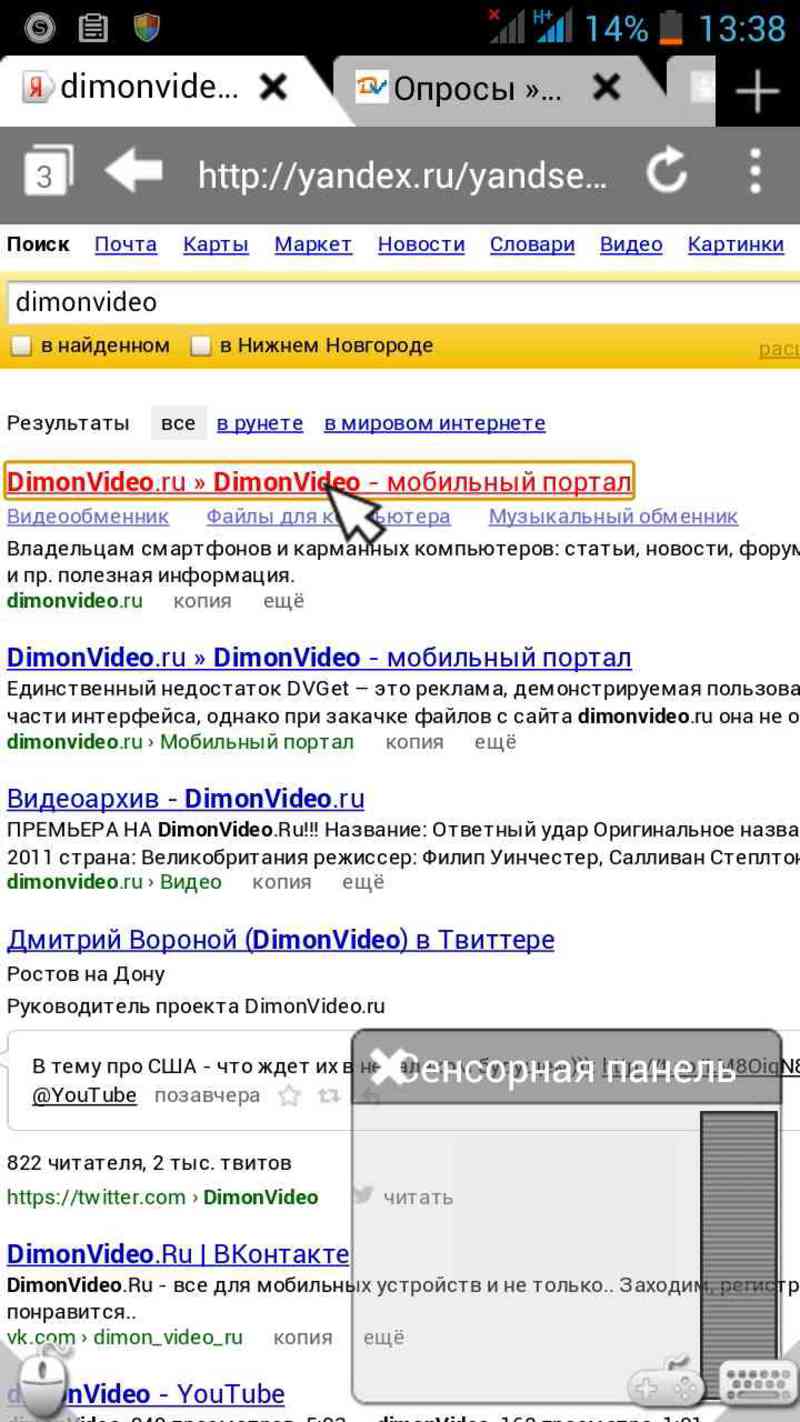
Task: Check the 'в найденном' checkbox
Action: point(21,346)
